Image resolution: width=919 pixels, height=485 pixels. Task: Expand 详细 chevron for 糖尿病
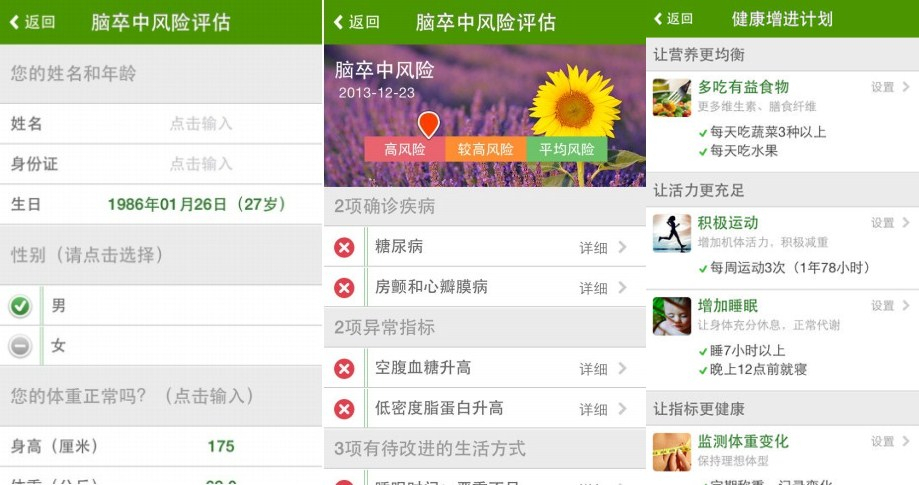[622, 247]
